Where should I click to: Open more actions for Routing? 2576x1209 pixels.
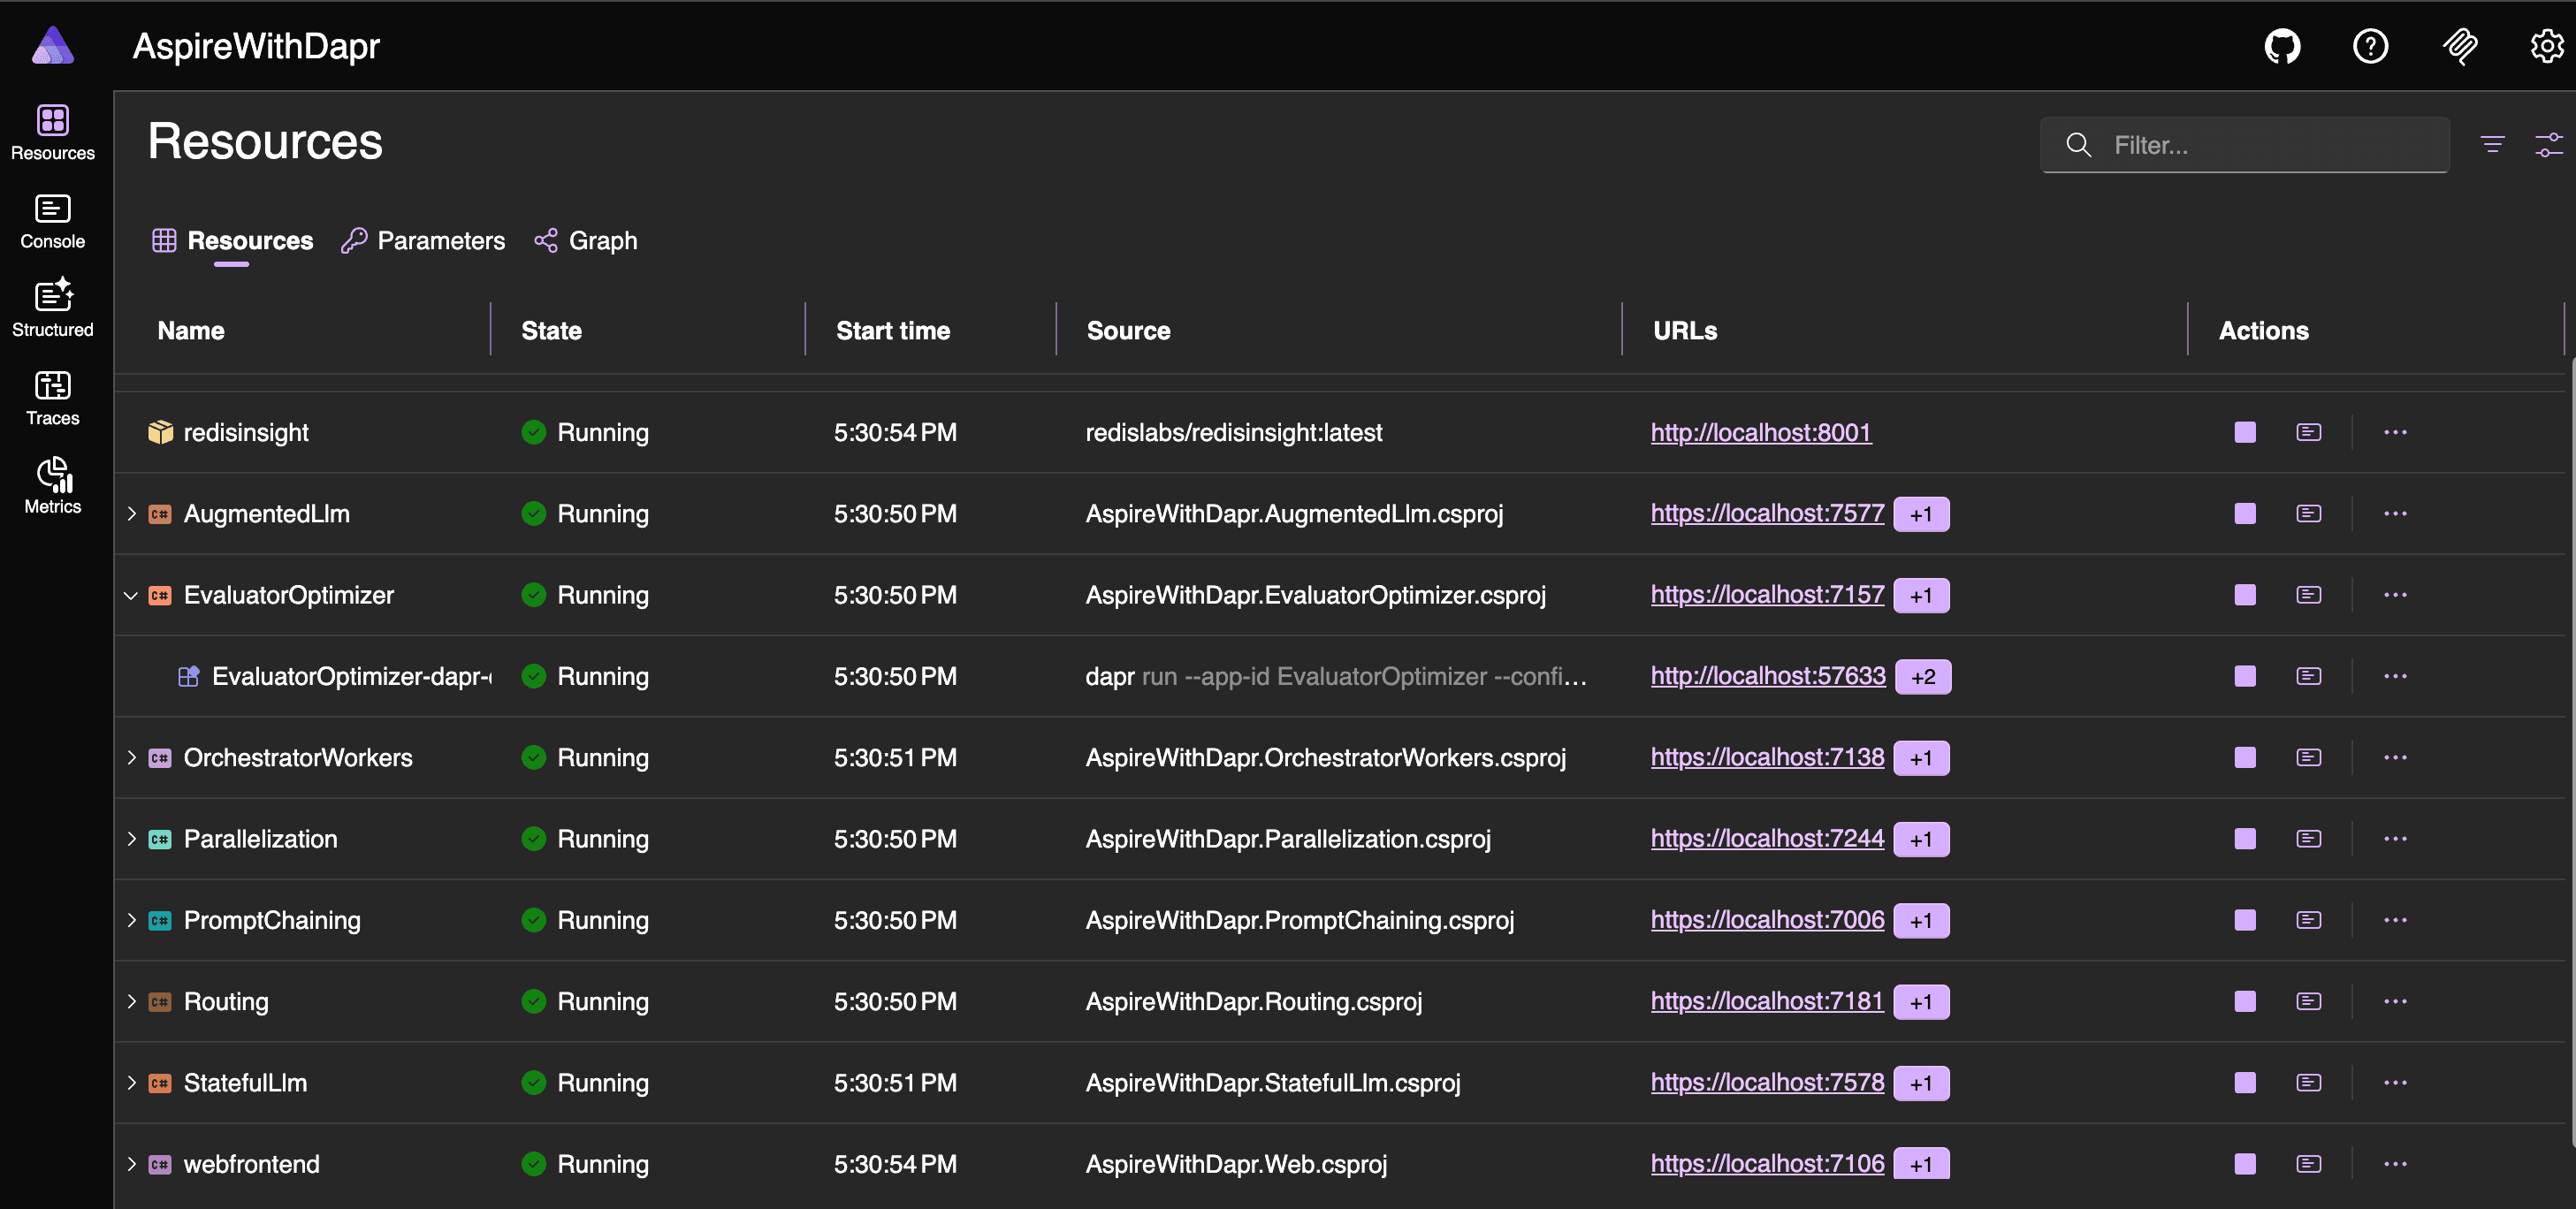coord(2395,1002)
